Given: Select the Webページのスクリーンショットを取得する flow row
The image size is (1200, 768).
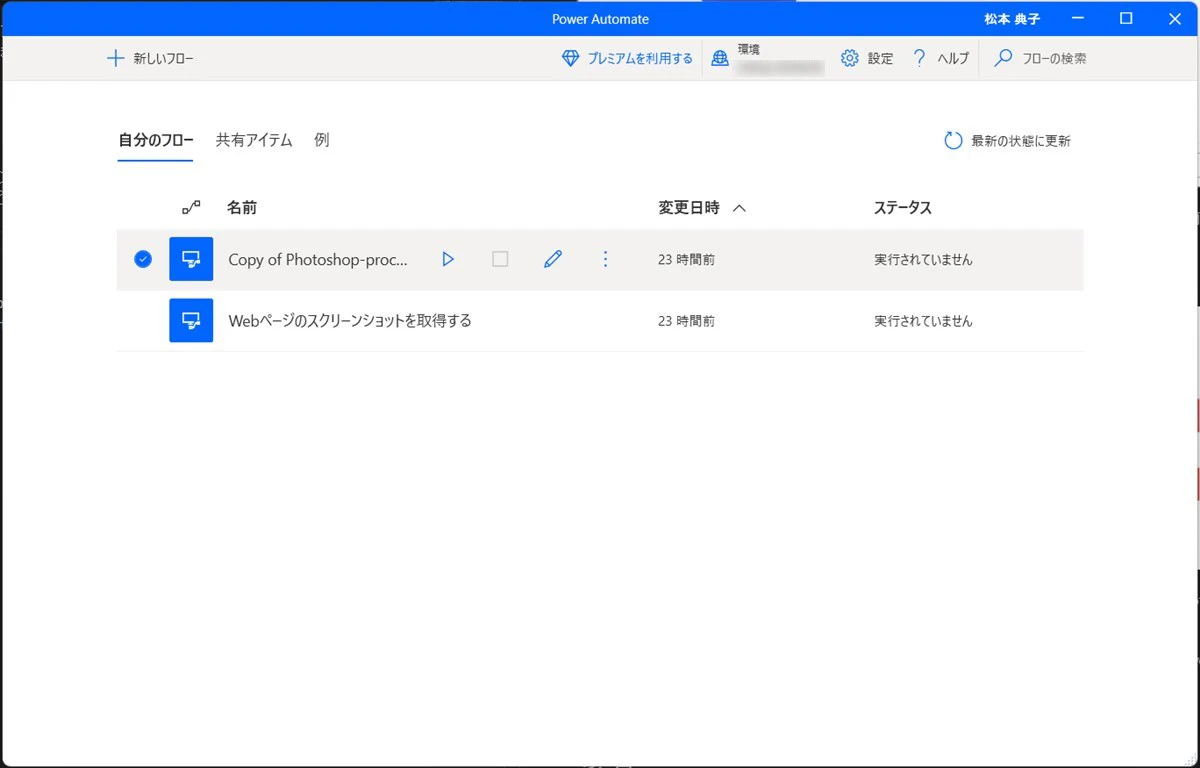Looking at the screenshot, I should coord(600,320).
